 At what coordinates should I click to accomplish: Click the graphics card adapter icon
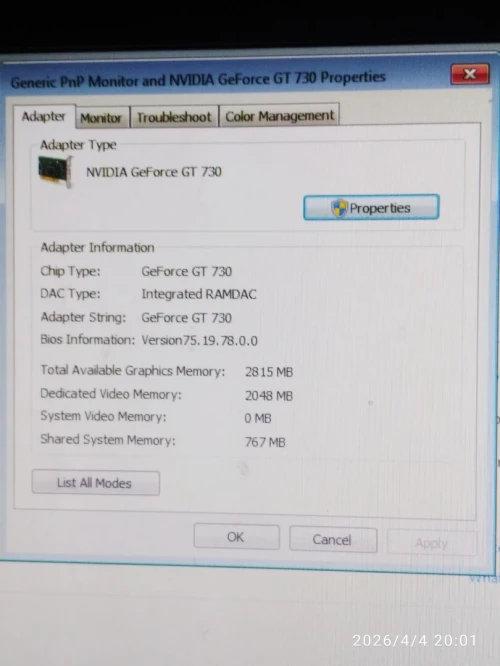pyautogui.click(x=55, y=171)
